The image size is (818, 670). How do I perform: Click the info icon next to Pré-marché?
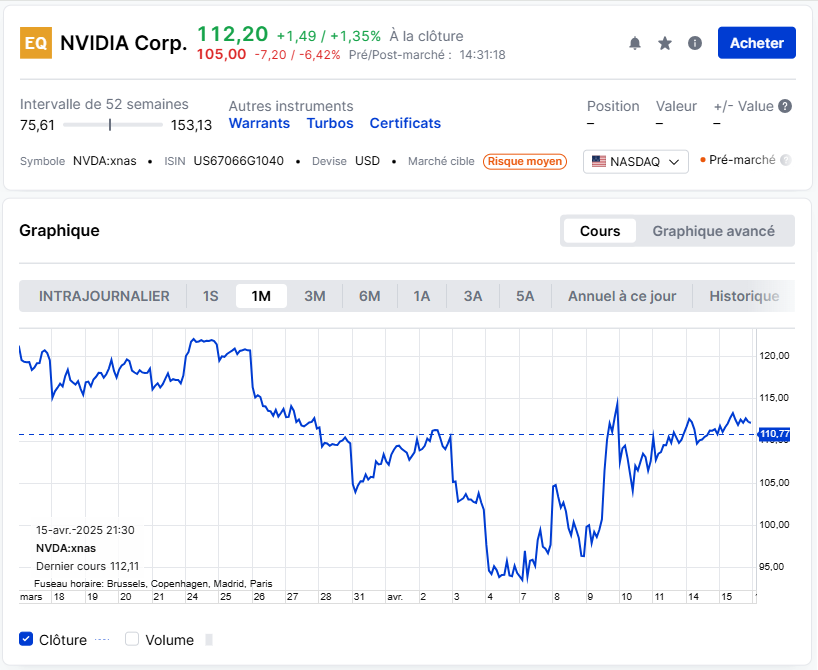pyautogui.click(x=785, y=160)
